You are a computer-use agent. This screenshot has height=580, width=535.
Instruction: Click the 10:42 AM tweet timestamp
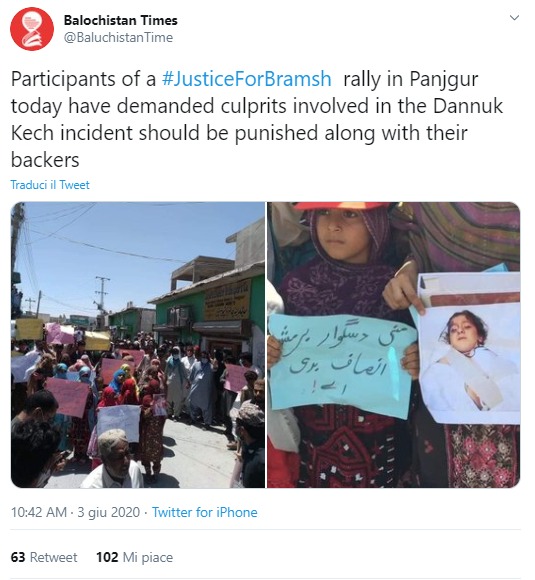click(x=39, y=512)
